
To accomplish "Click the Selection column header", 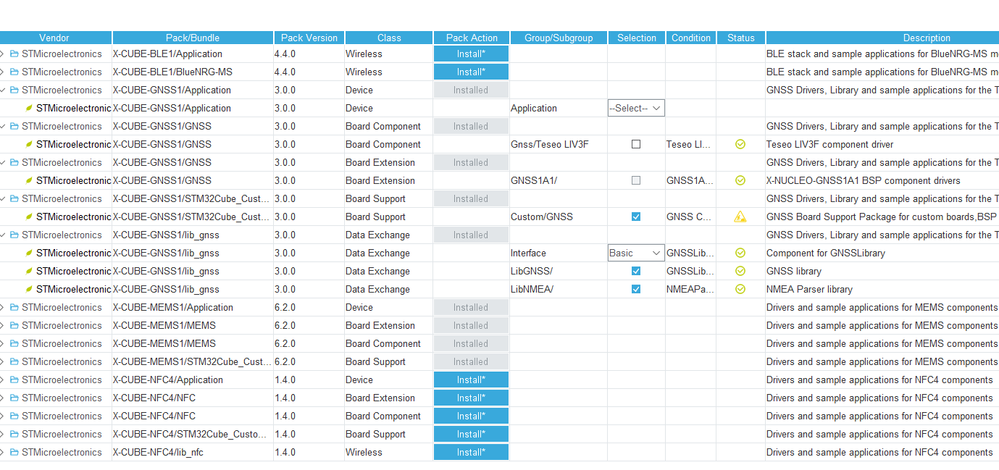I will 636,38.
